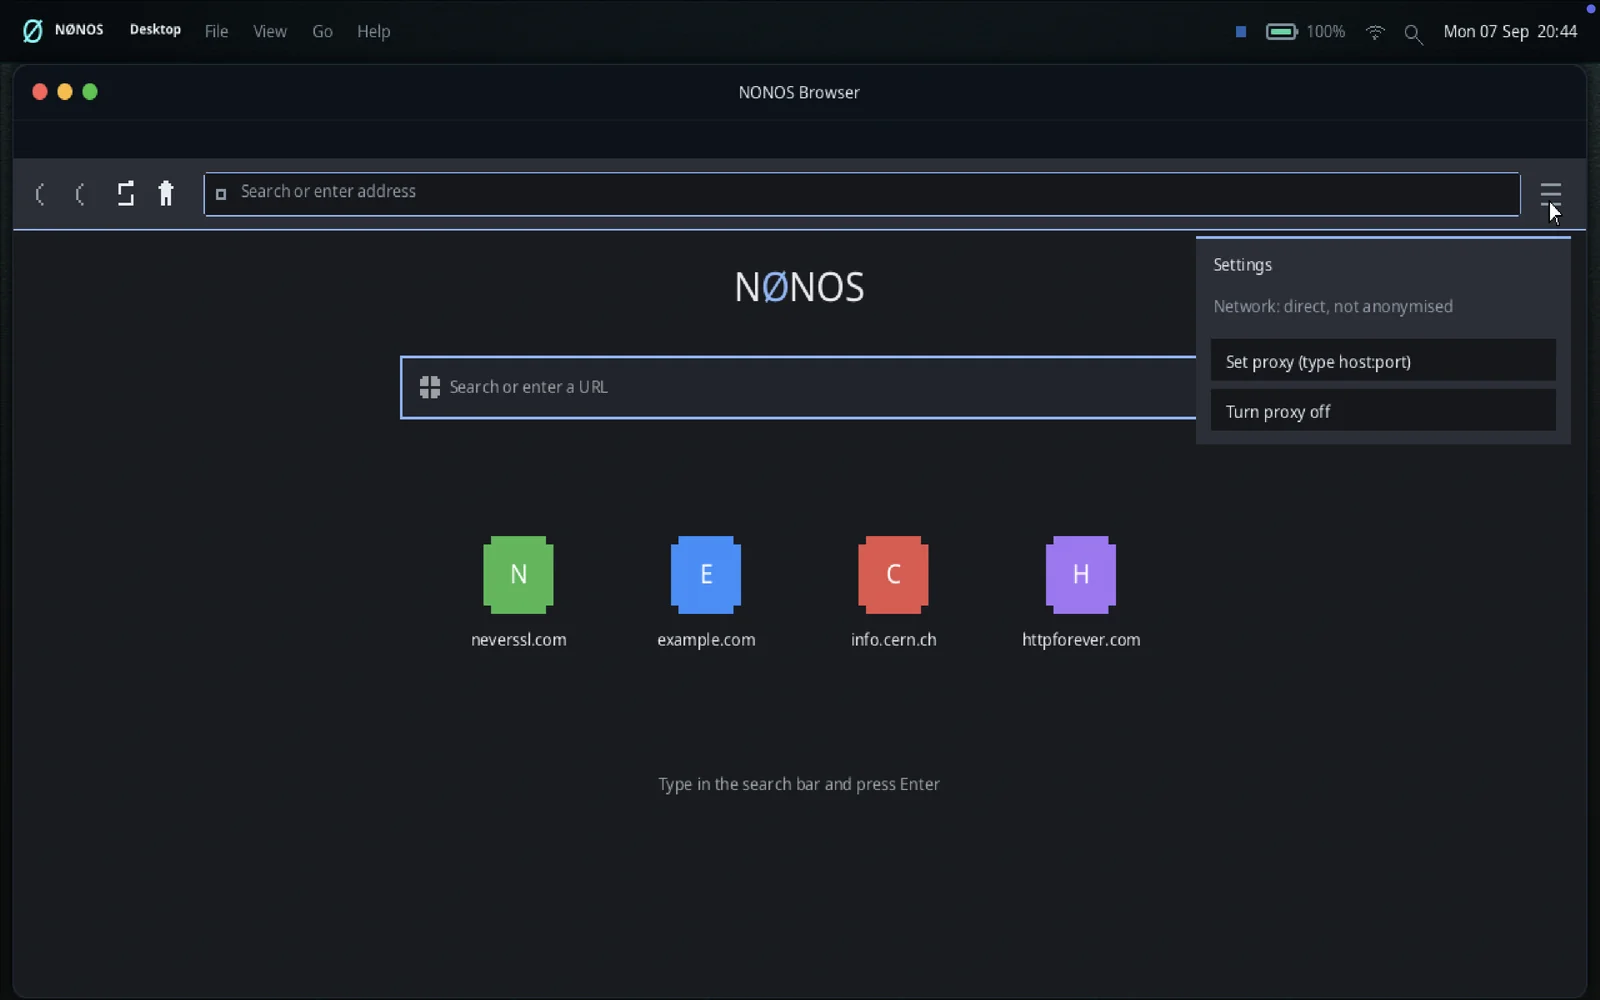
Task: Click the info.cern.ch label
Action: click(x=893, y=640)
